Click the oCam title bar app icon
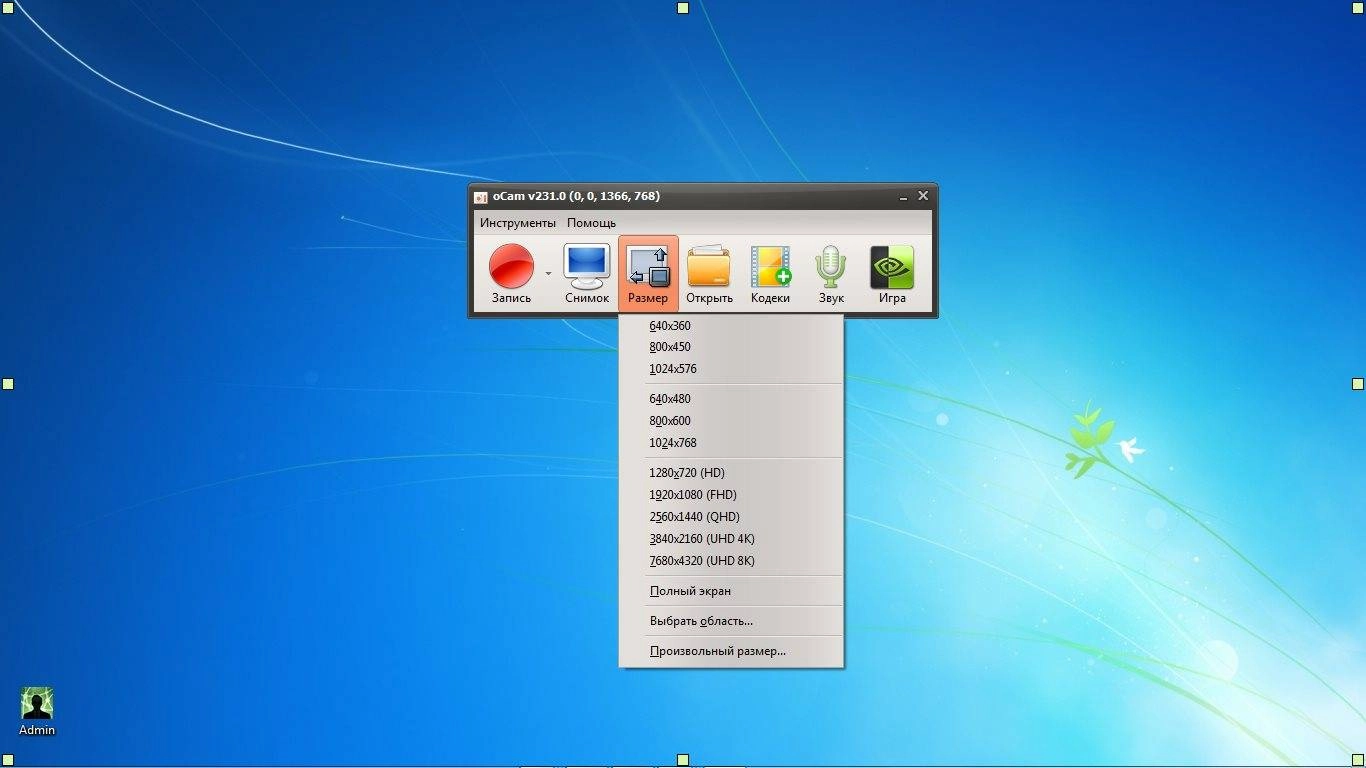Viewport: 1366px width, 768px height. [480, 197]
